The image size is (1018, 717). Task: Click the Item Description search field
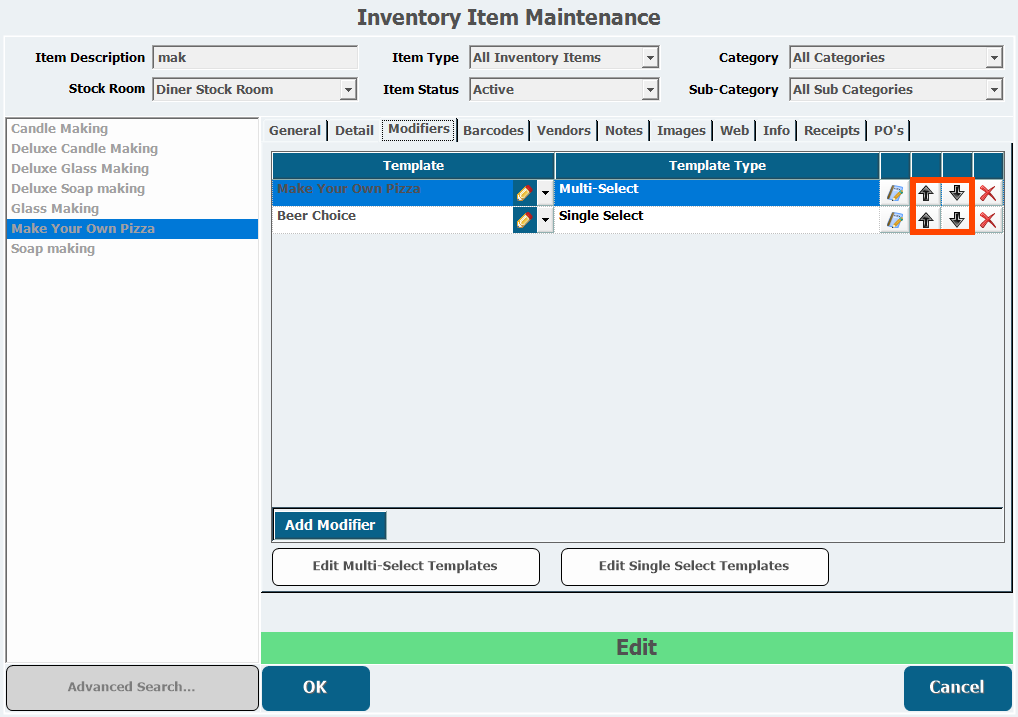coord(255,58)
